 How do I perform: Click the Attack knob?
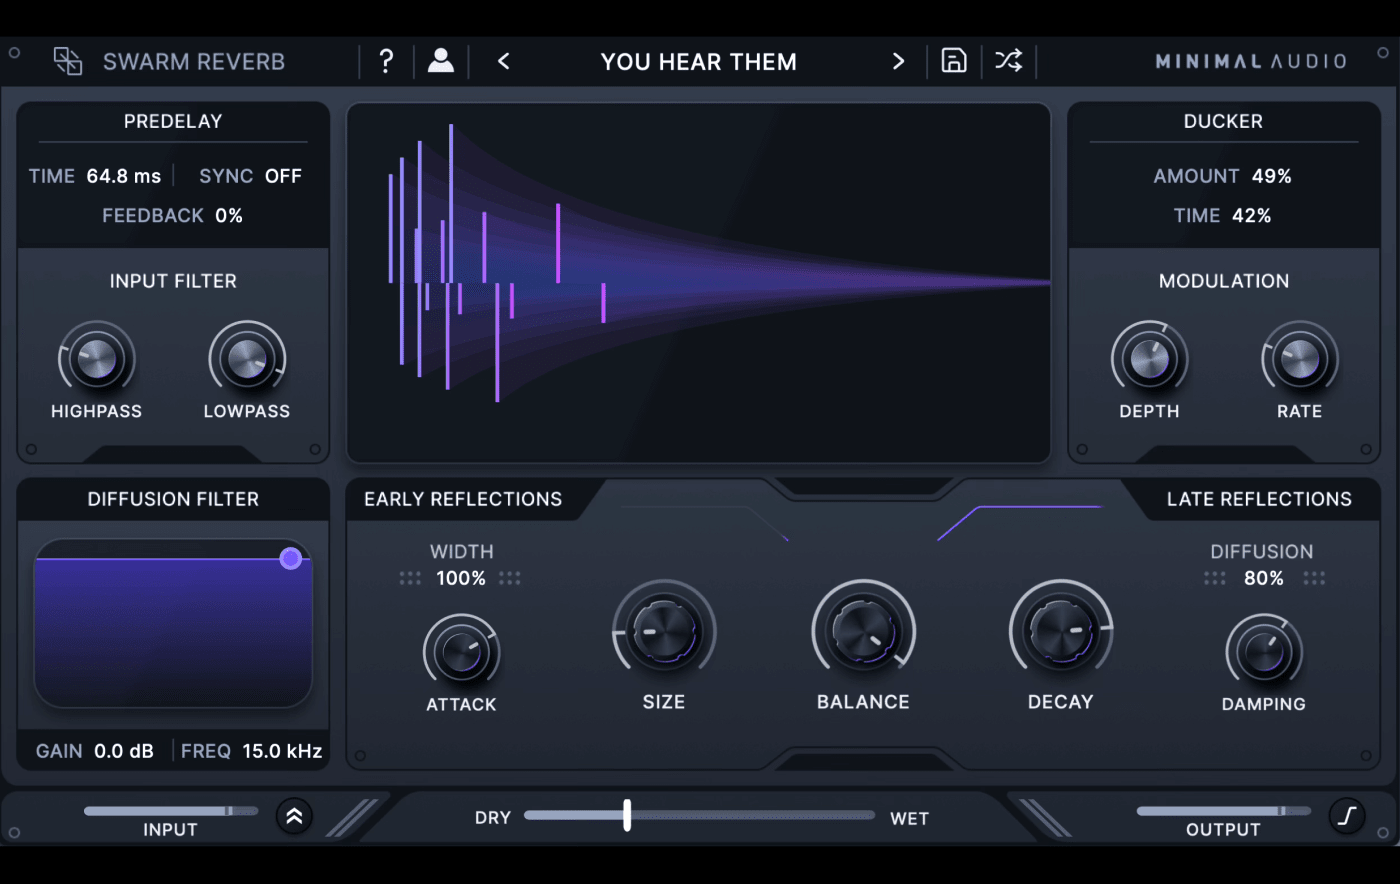(x=461, y=652)
